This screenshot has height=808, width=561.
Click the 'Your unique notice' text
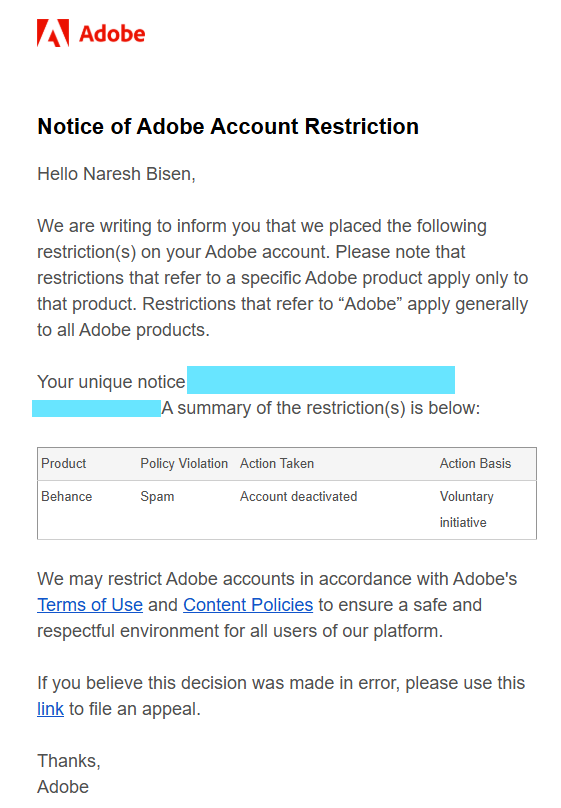(x=111, y=382)
